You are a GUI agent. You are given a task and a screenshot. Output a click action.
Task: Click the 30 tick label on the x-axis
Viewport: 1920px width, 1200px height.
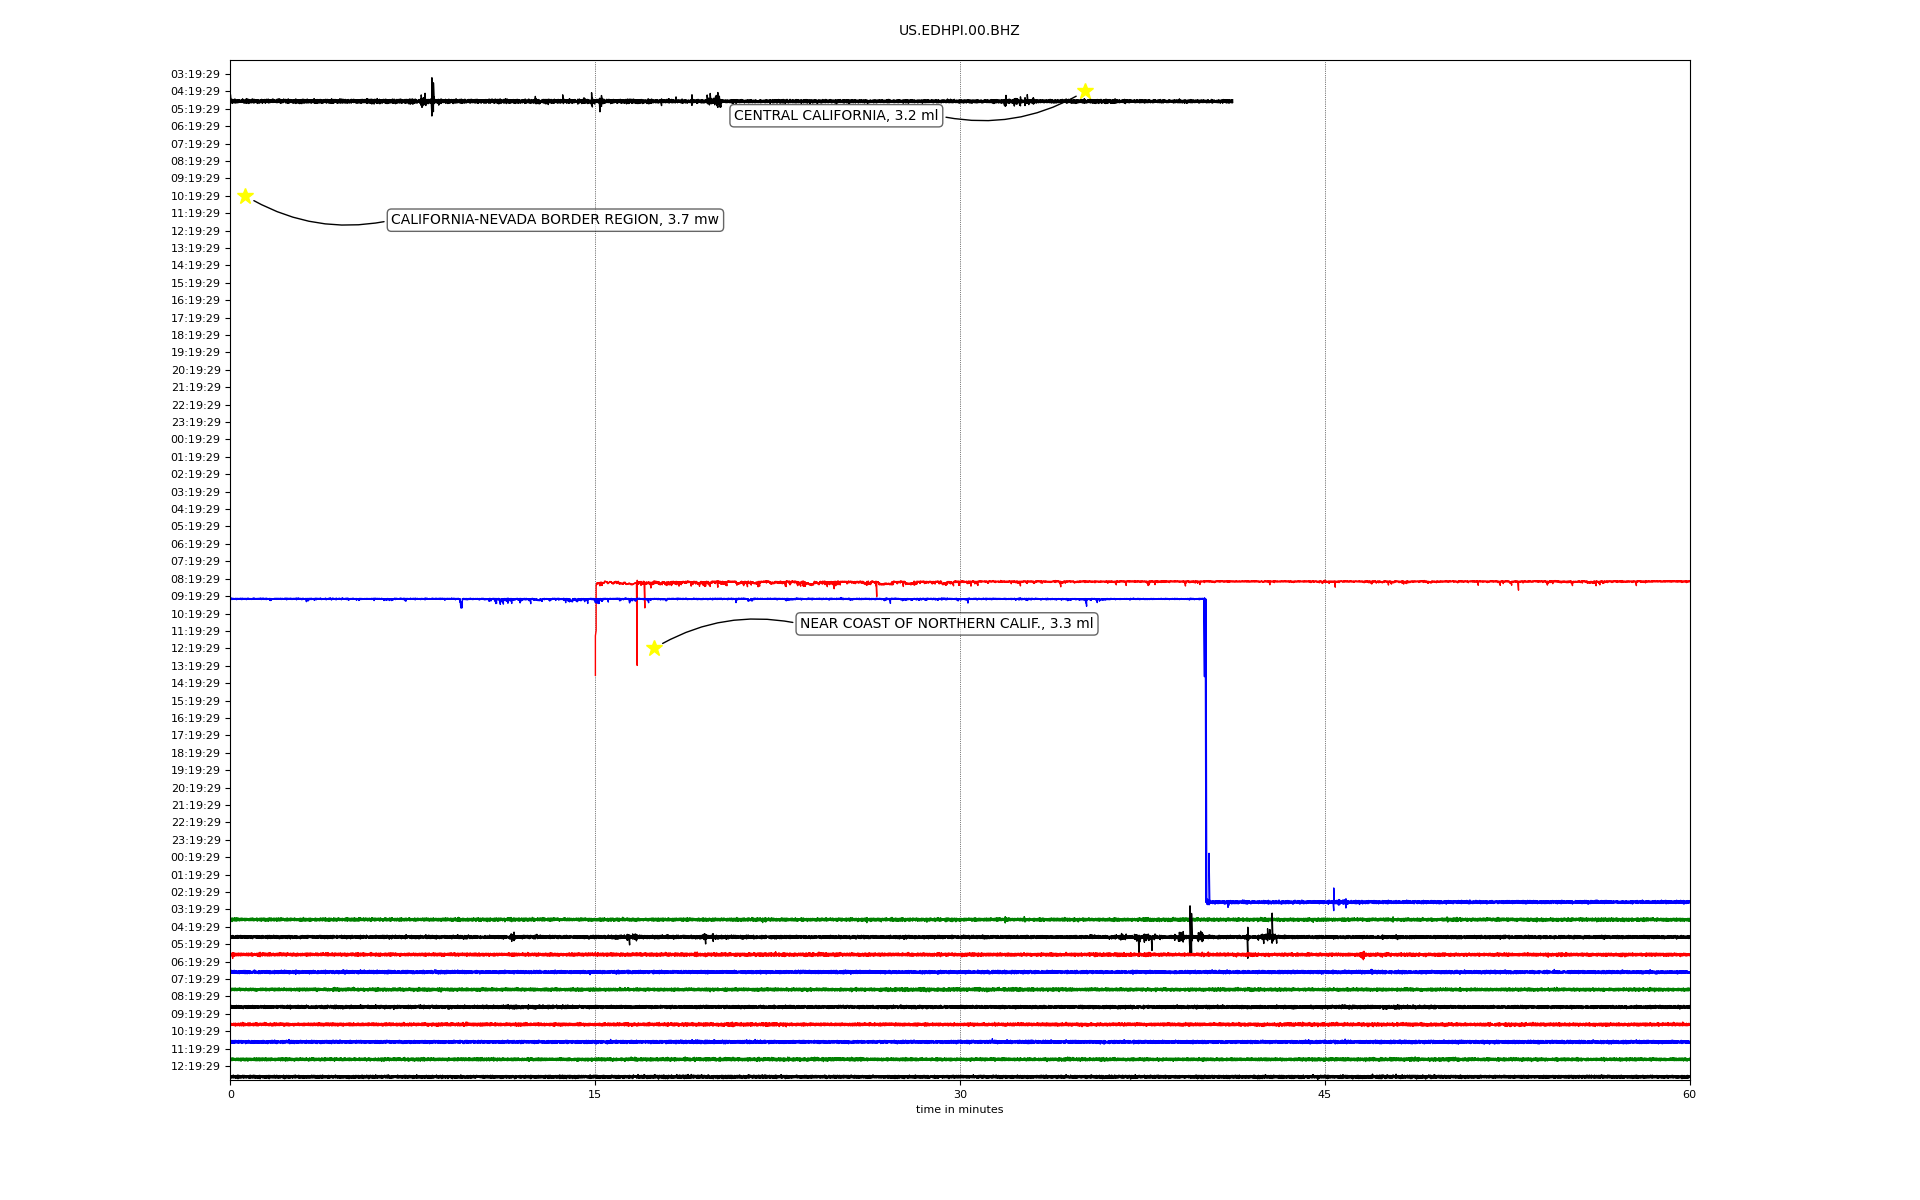[960, 1094]
